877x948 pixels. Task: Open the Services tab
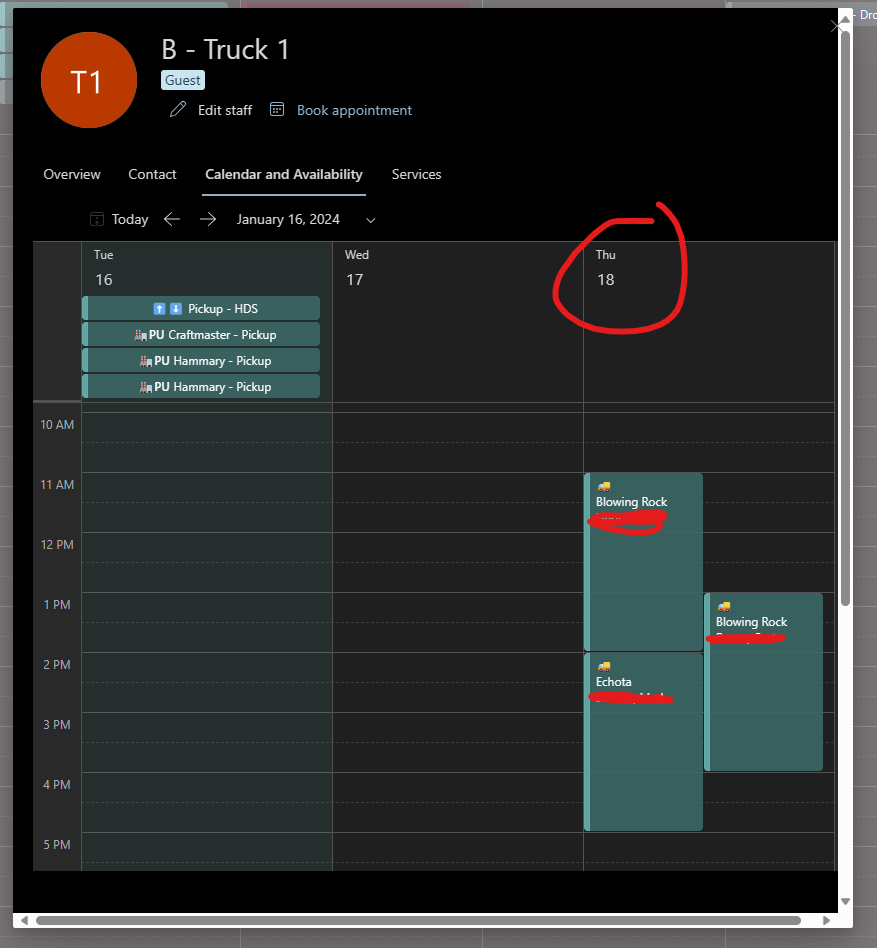tap(416, 174)
